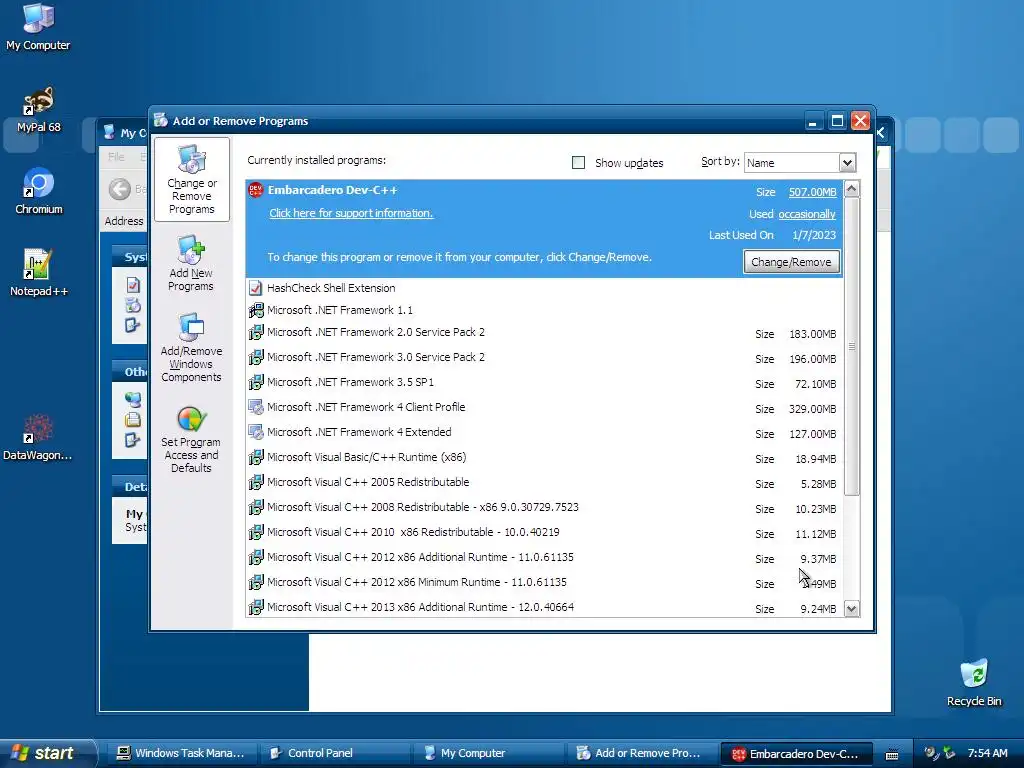Screen dimensions: 1024x768
Task: Click program list scrollbar down arrow
Action: click(852, 609)
